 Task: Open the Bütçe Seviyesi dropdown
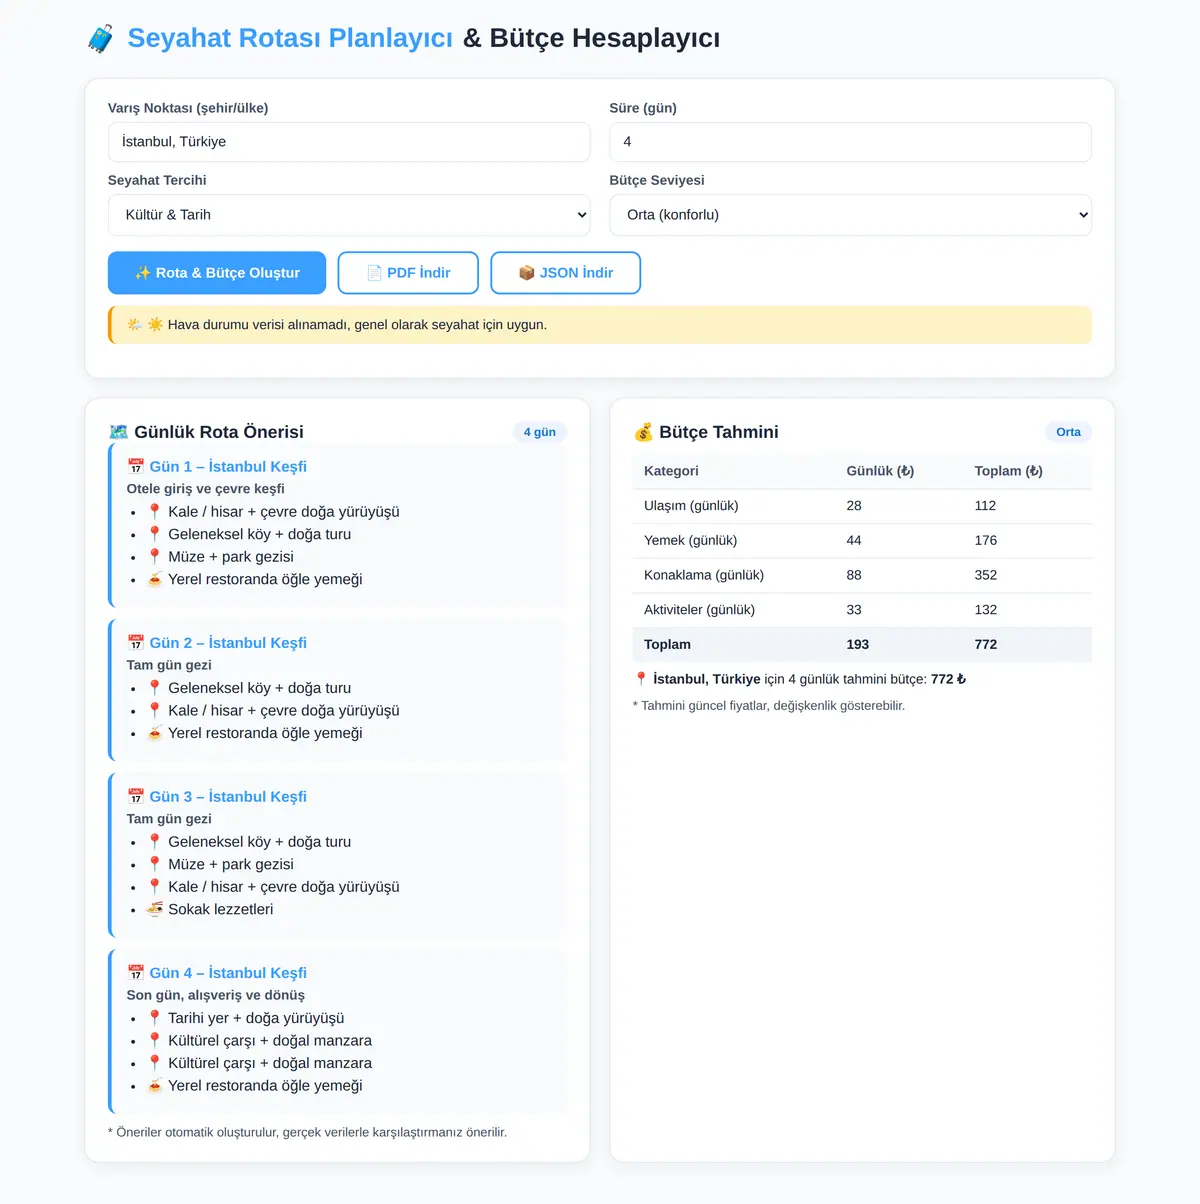pos(851,215)
